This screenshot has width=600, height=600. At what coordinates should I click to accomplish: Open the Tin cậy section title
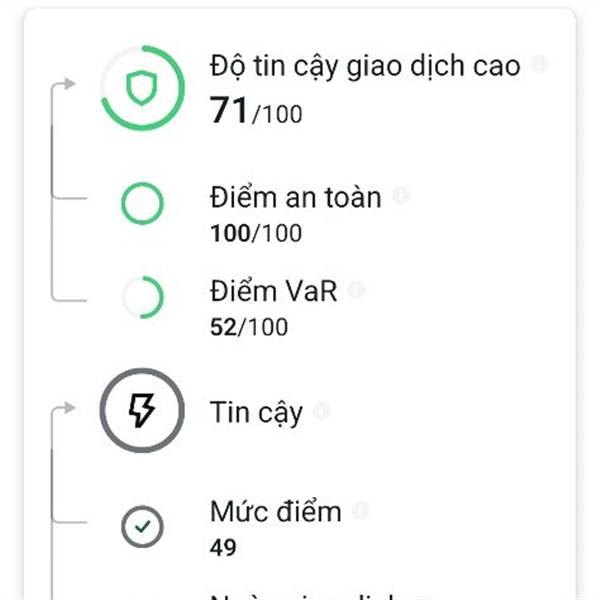point(256,413)
